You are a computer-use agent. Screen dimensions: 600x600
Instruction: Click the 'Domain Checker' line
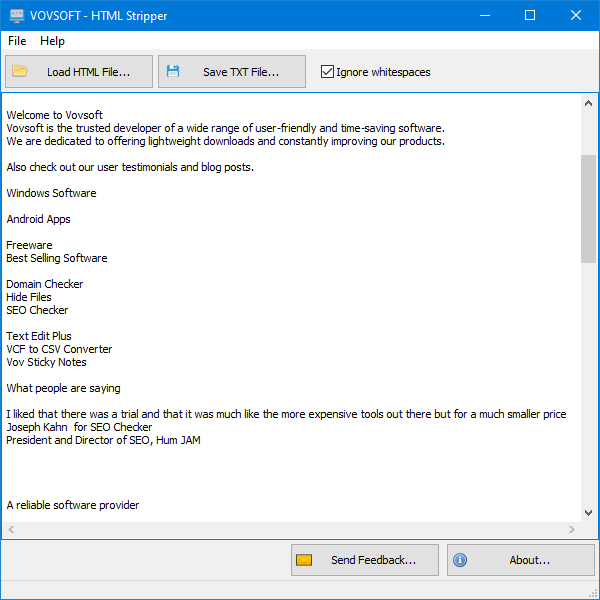44,284
